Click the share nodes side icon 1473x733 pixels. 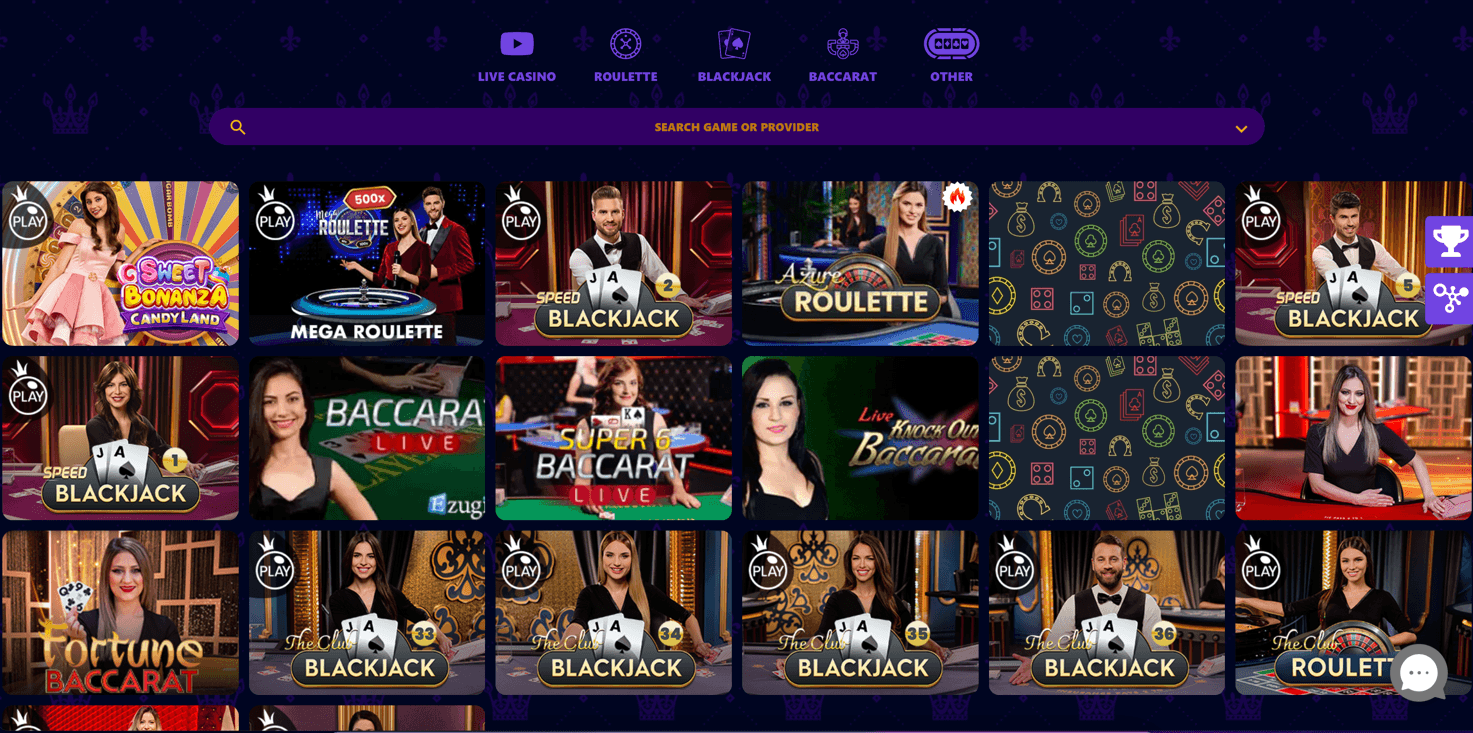[1450, 298]
